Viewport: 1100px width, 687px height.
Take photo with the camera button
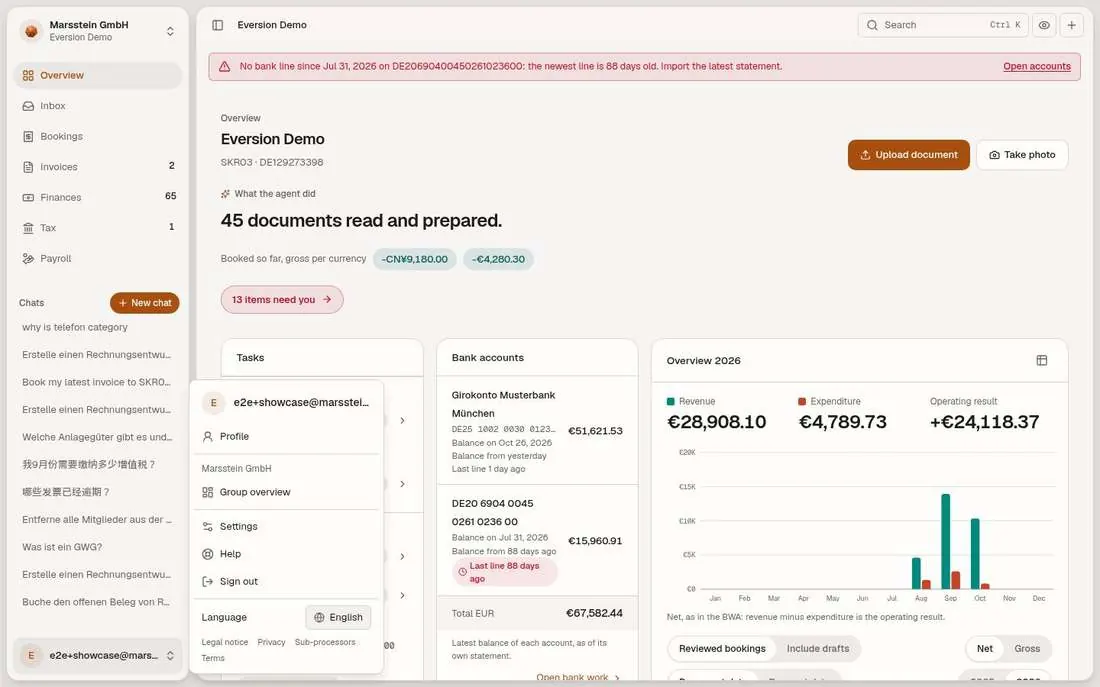click(x=1021, y=155)
